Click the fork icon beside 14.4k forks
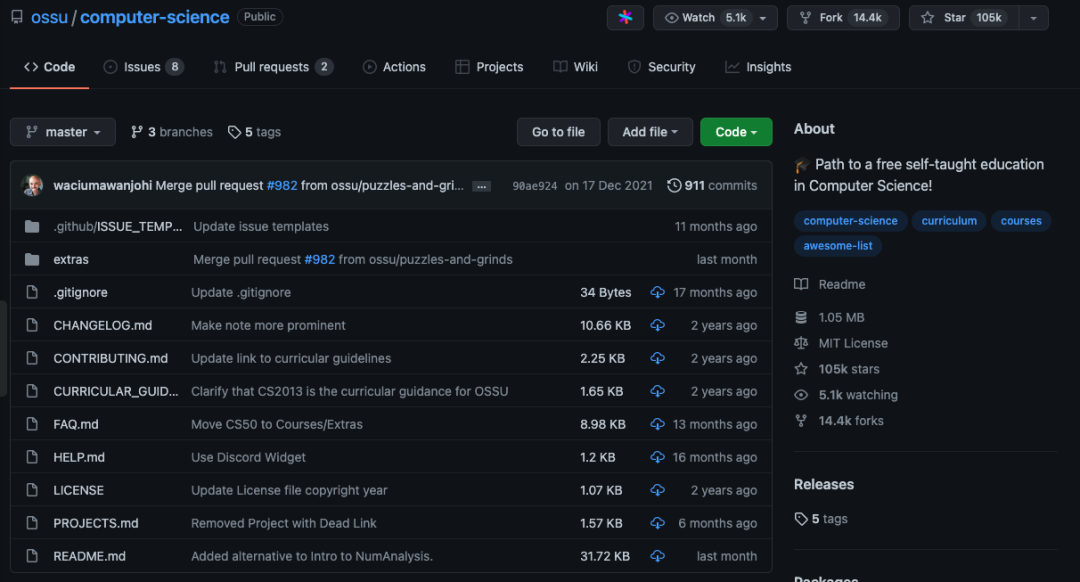 click(800, 421)
